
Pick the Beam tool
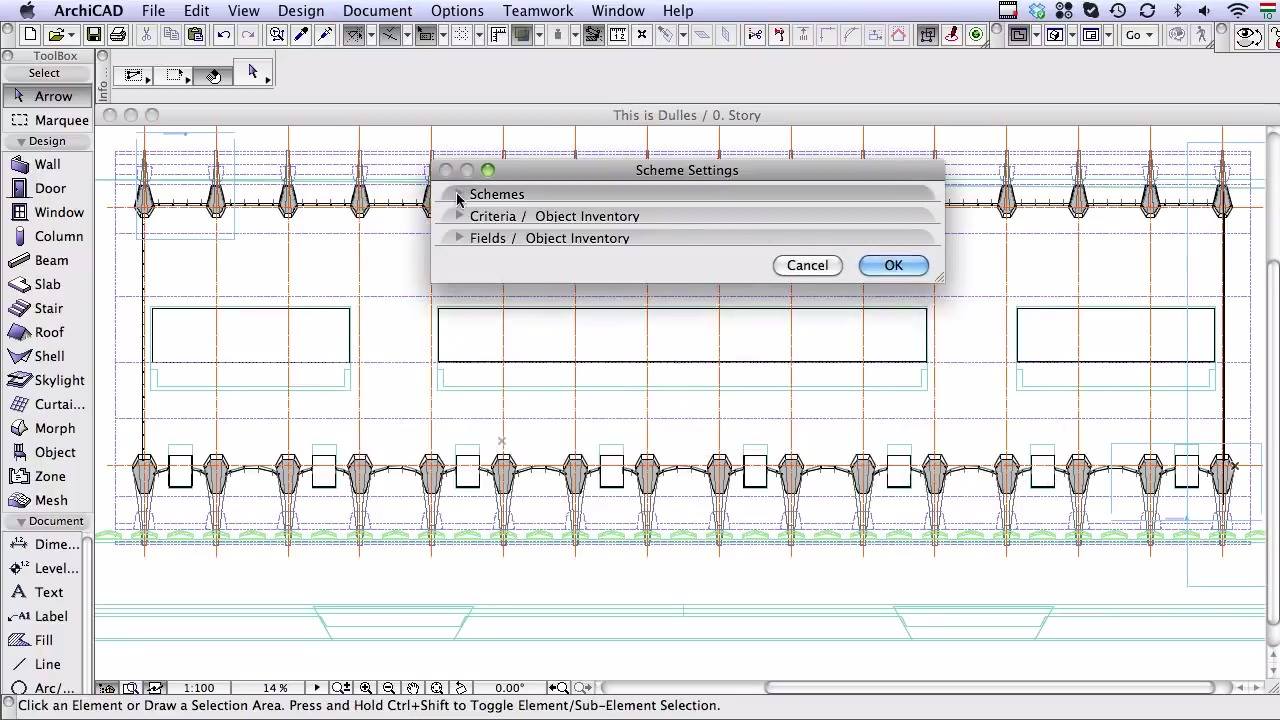tap(47, 260)
